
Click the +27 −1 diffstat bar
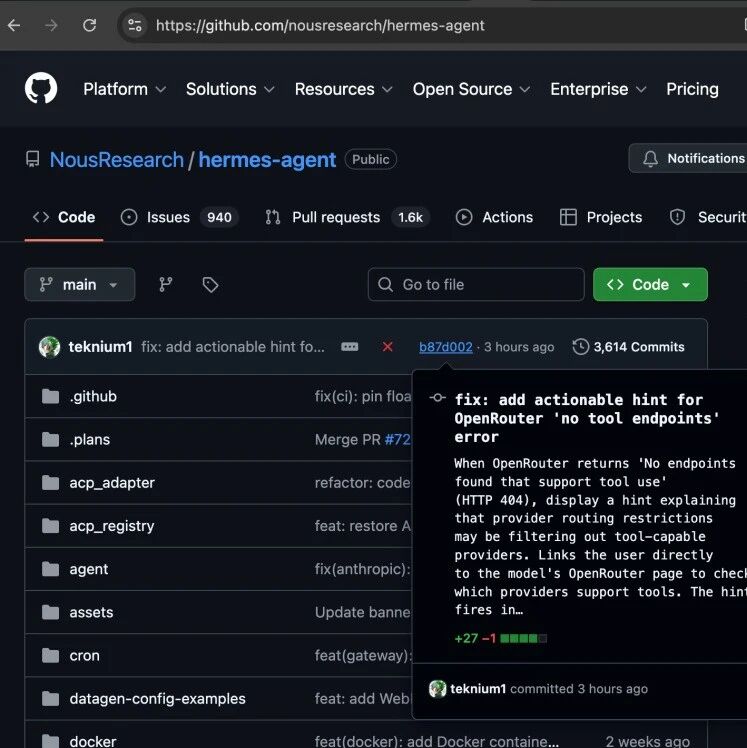500,638
